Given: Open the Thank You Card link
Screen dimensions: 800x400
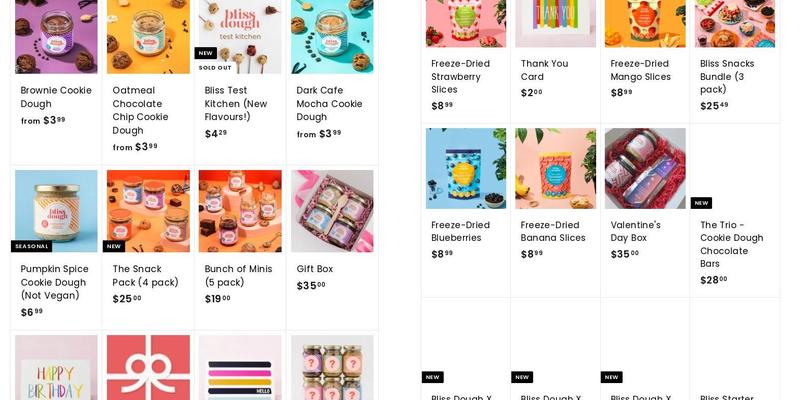Looking at the screenshot, I should pyautogui.click(x=544, y=70).
